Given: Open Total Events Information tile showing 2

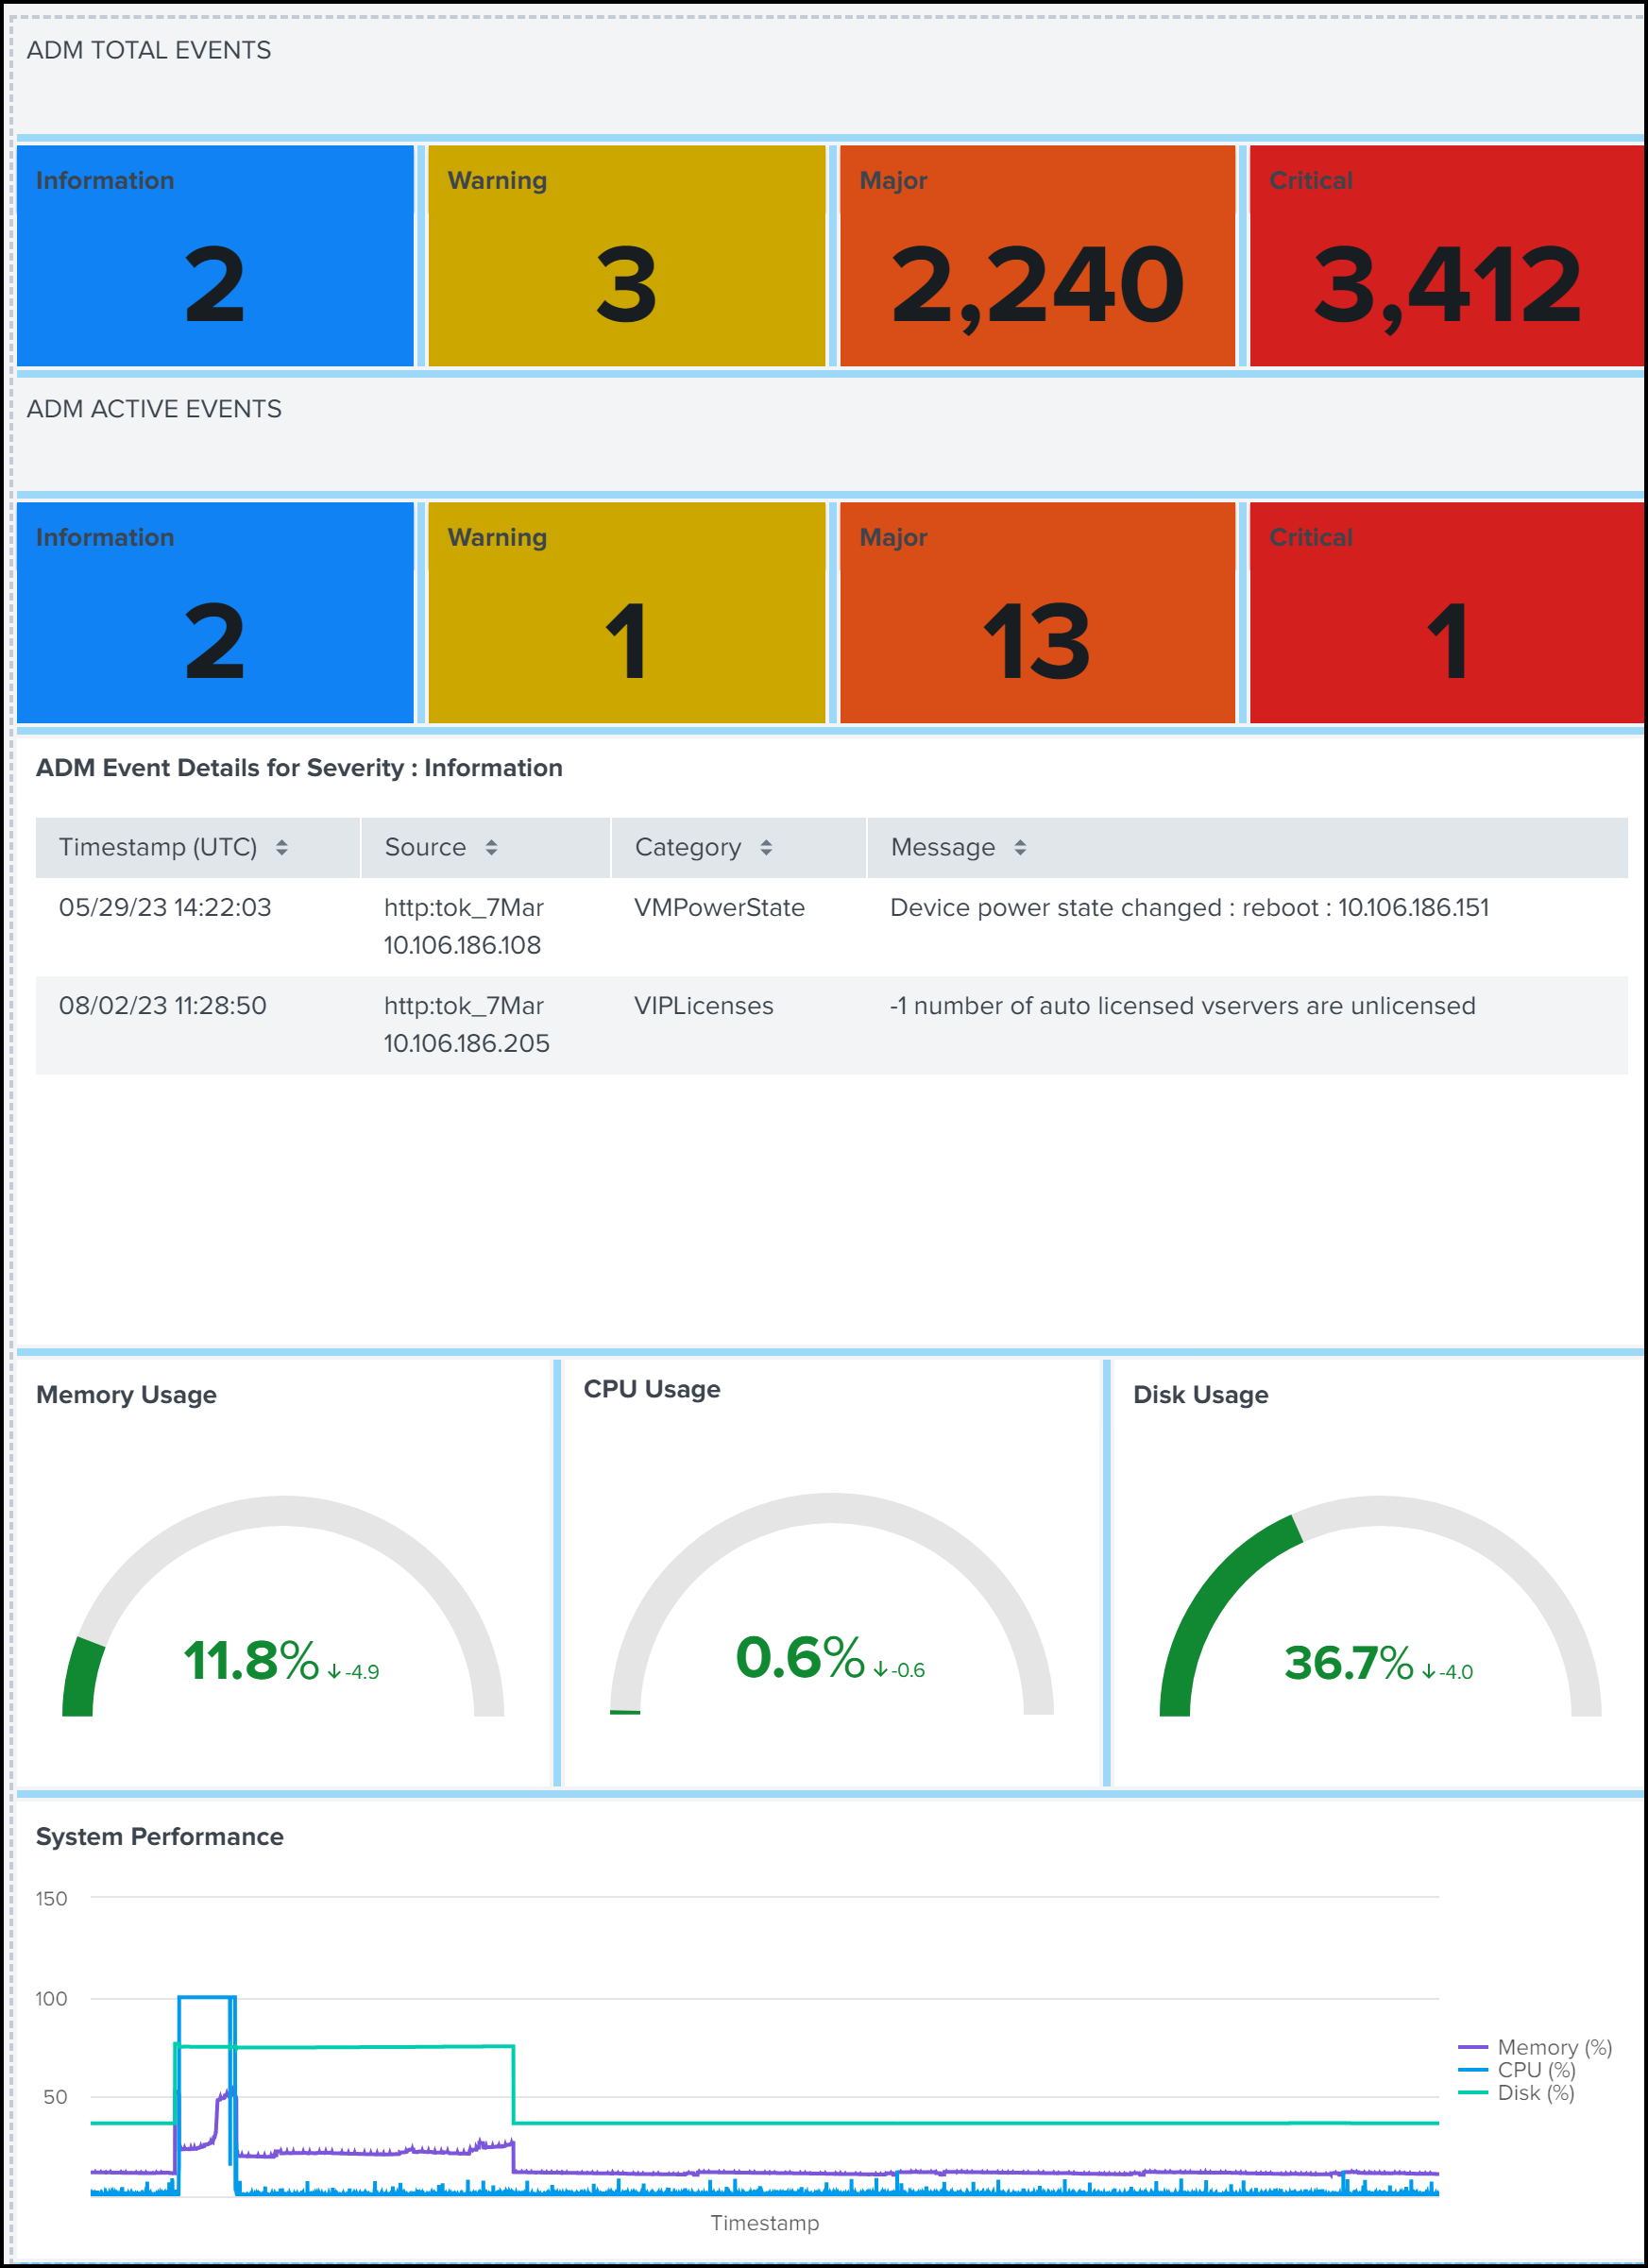Looking at the screenshot, I should pyautogui.click(x=215, y=256).
